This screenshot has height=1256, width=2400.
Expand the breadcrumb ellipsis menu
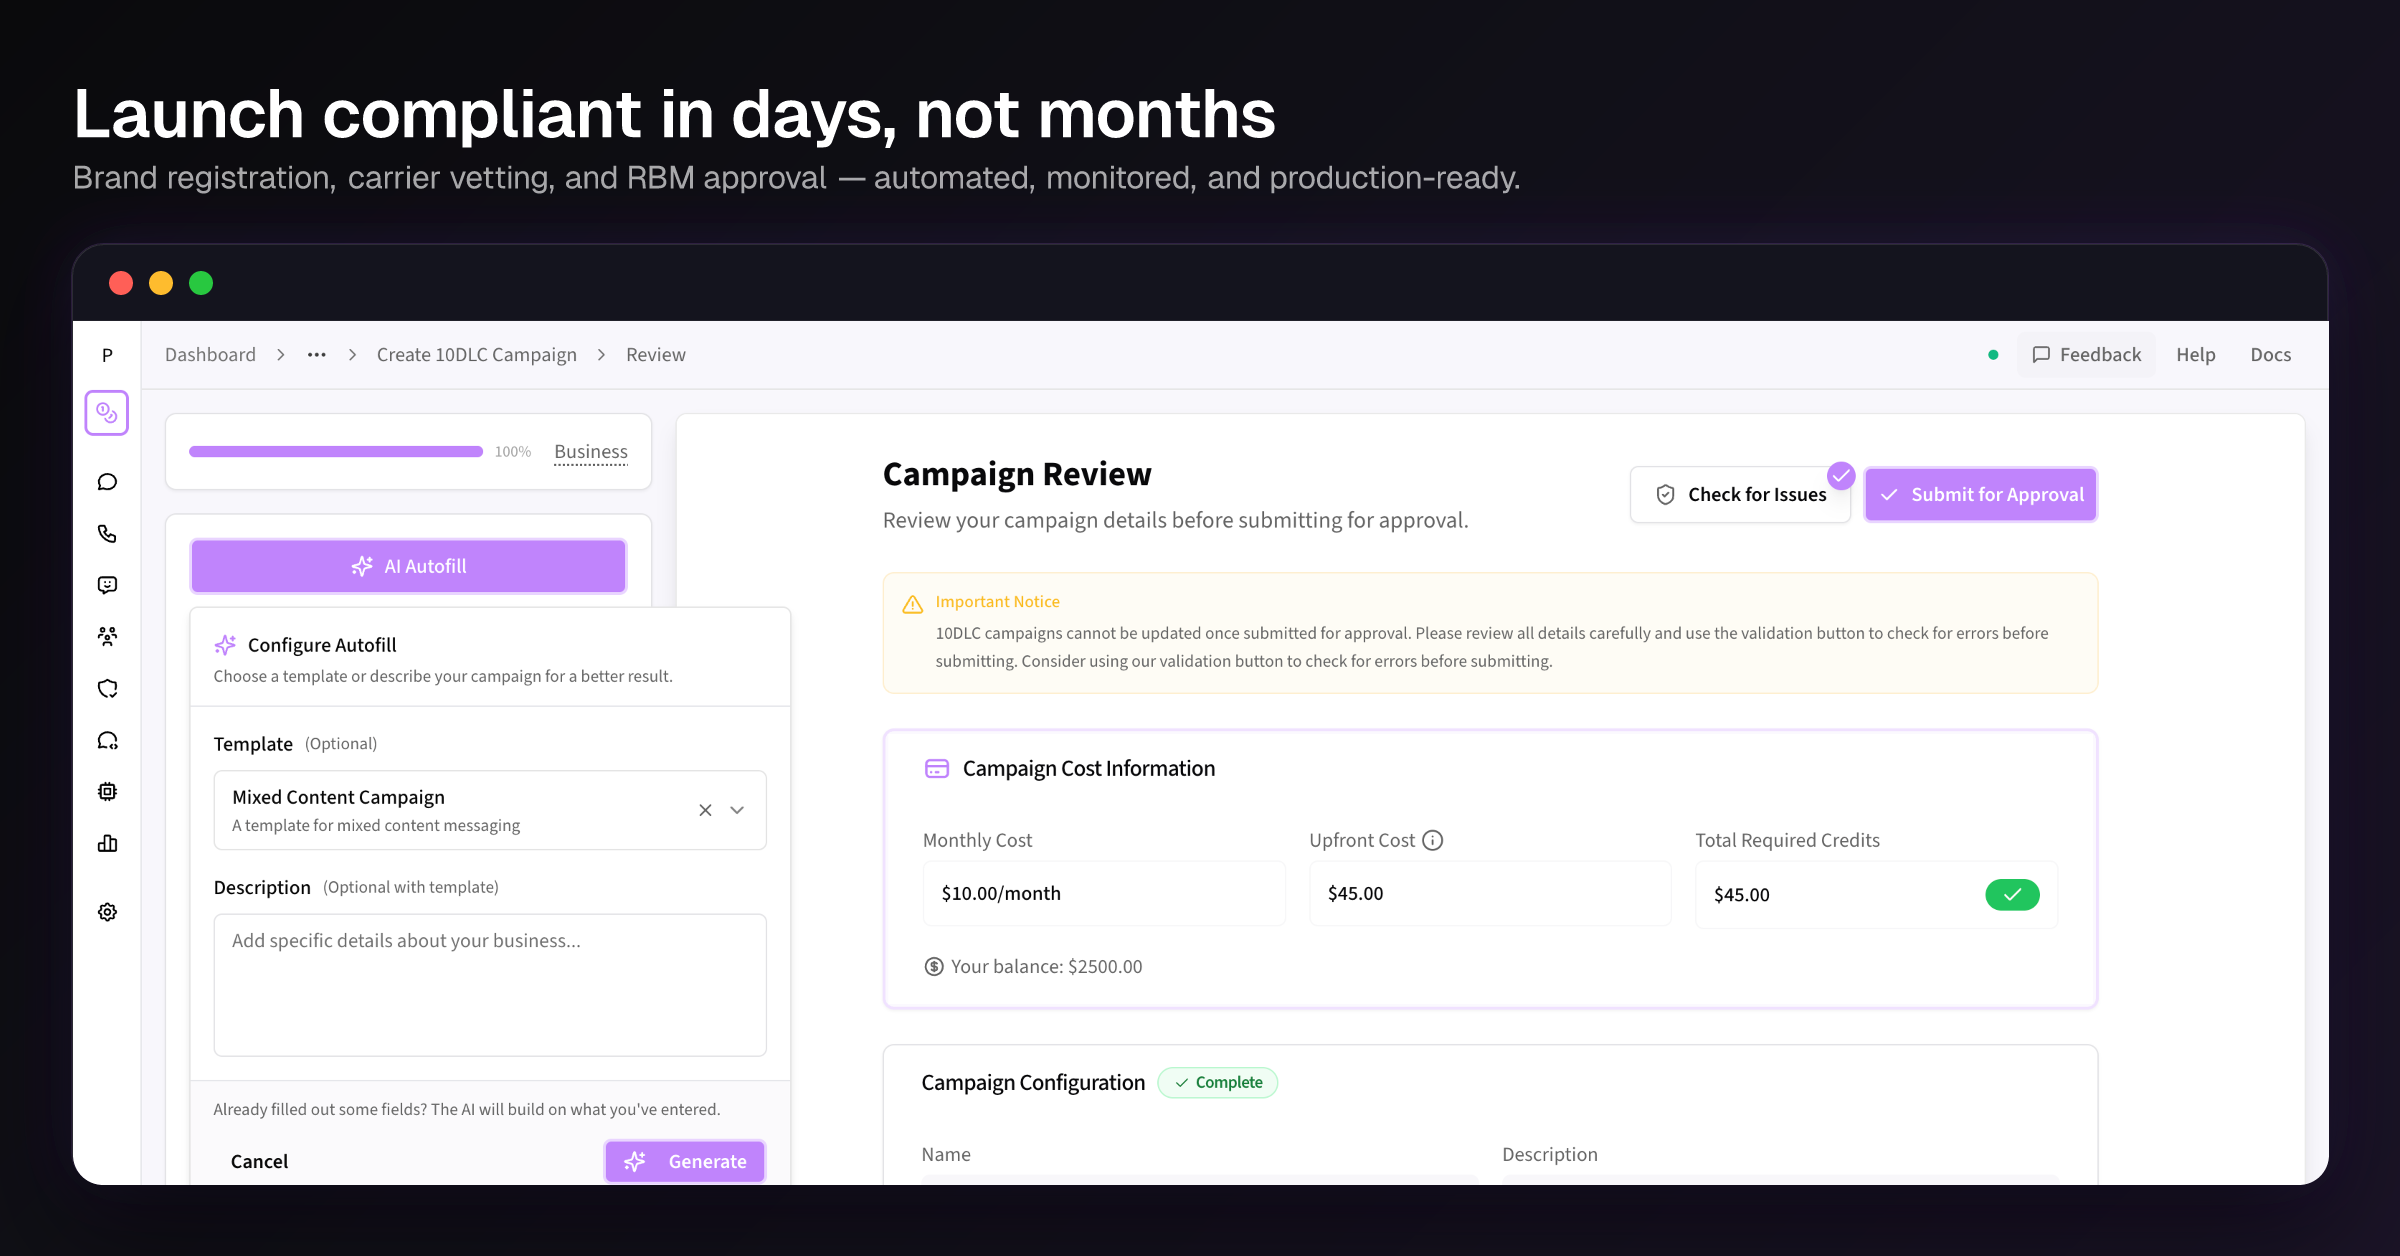point(316,355)
